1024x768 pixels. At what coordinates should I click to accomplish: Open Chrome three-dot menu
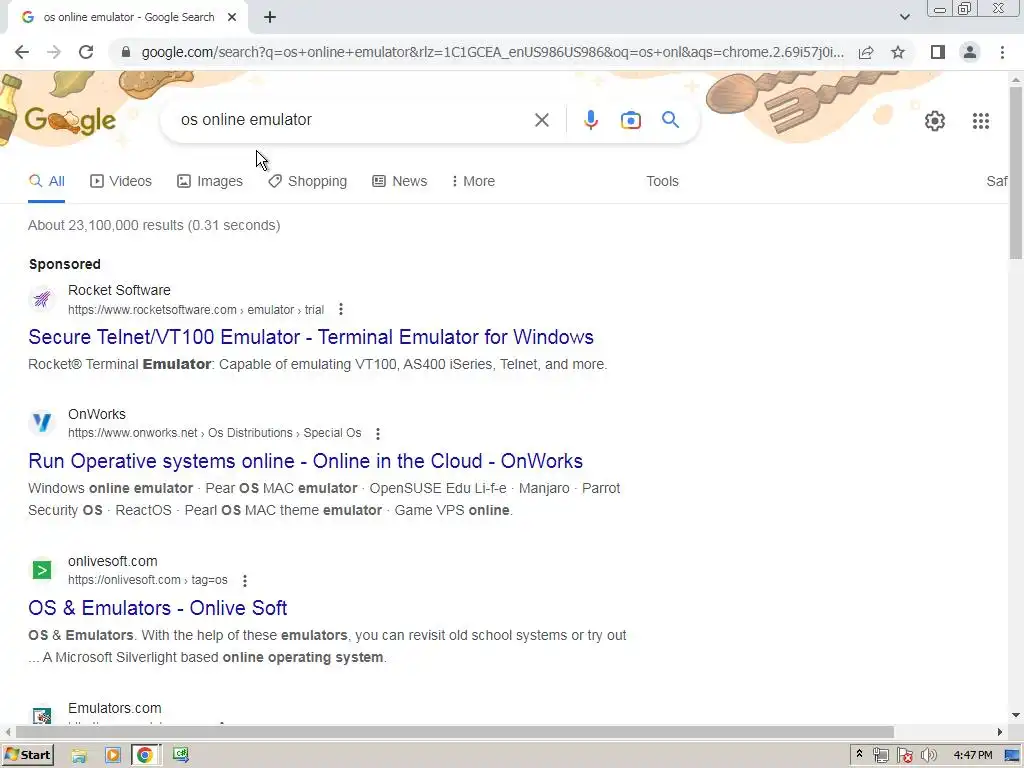tap(1002, 52)
